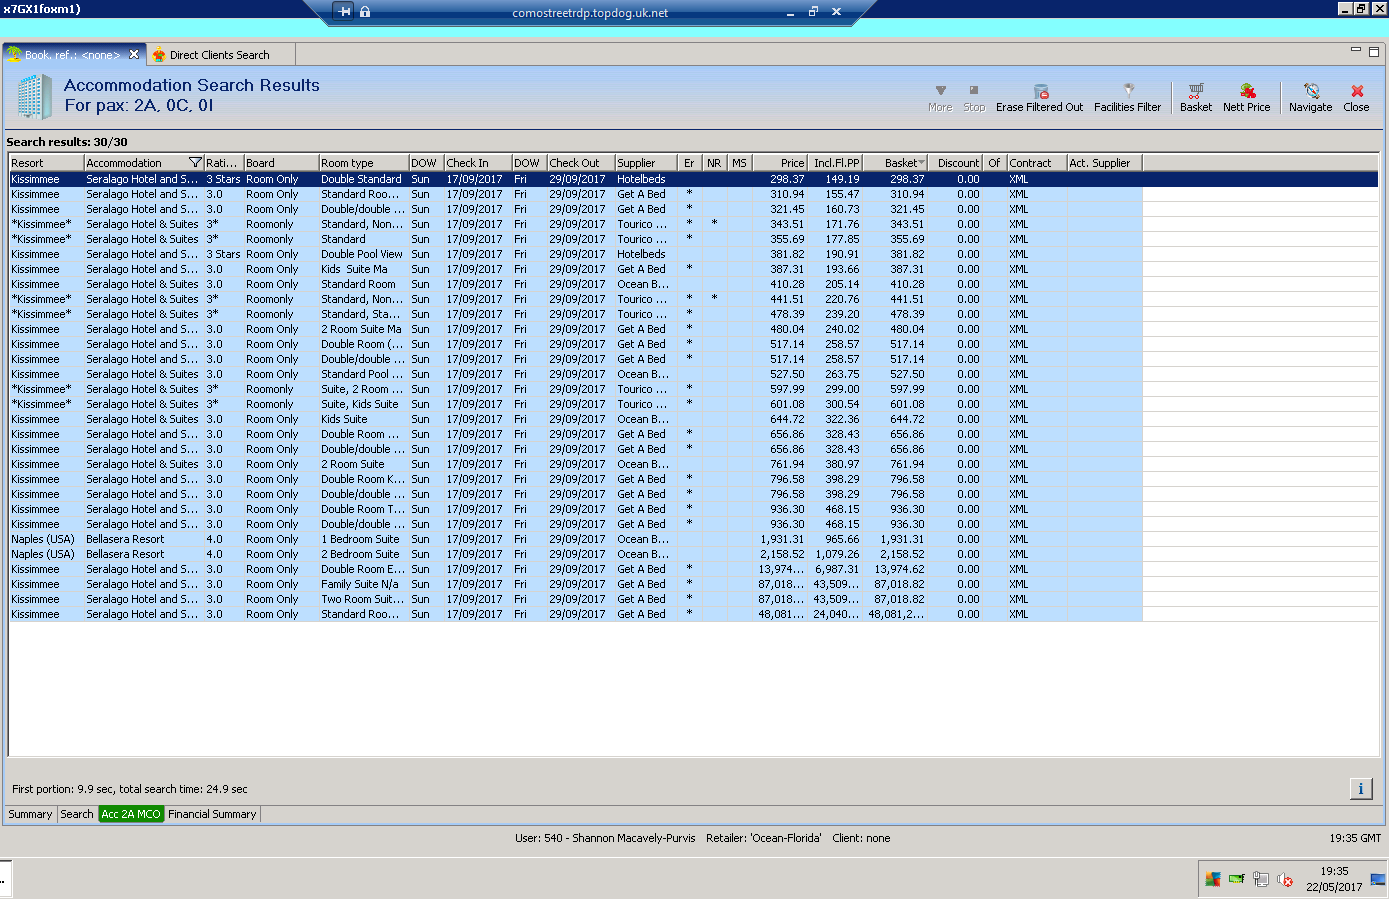Click the "Retailer: 'Ocean-Florida'" status text
This screenshot has width=1389, height=899.
(x=764, y=838)
